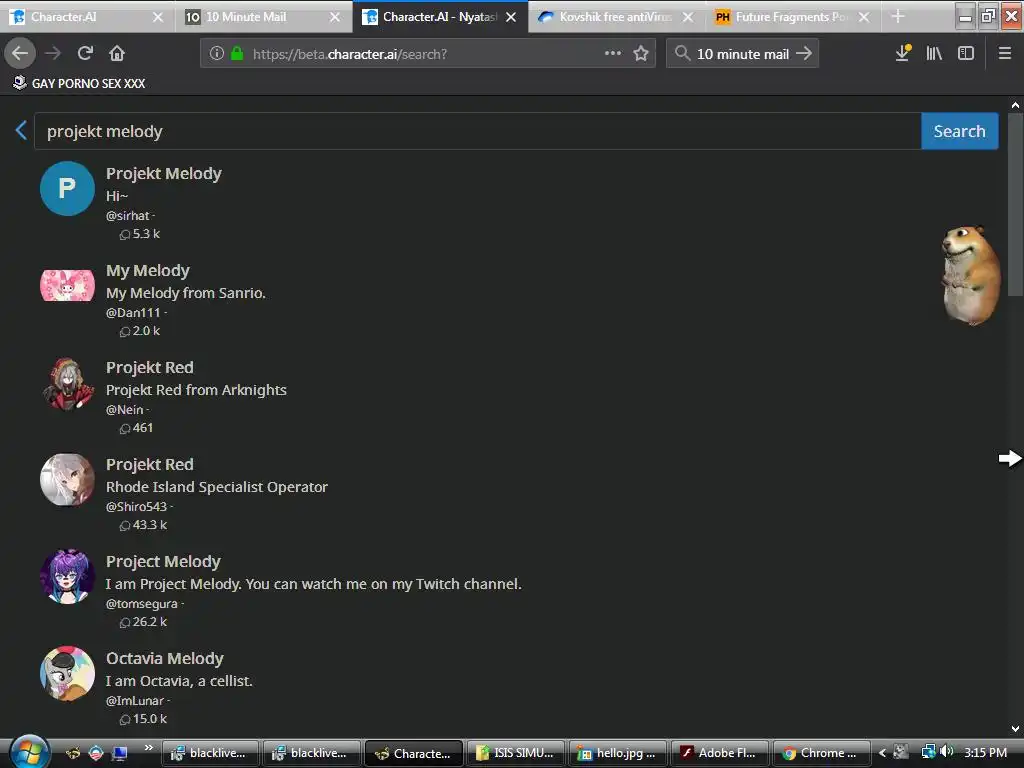Click the My Melody pink avatar
The height and width of the screenshot is (768, 1024).
coord(67,285)
